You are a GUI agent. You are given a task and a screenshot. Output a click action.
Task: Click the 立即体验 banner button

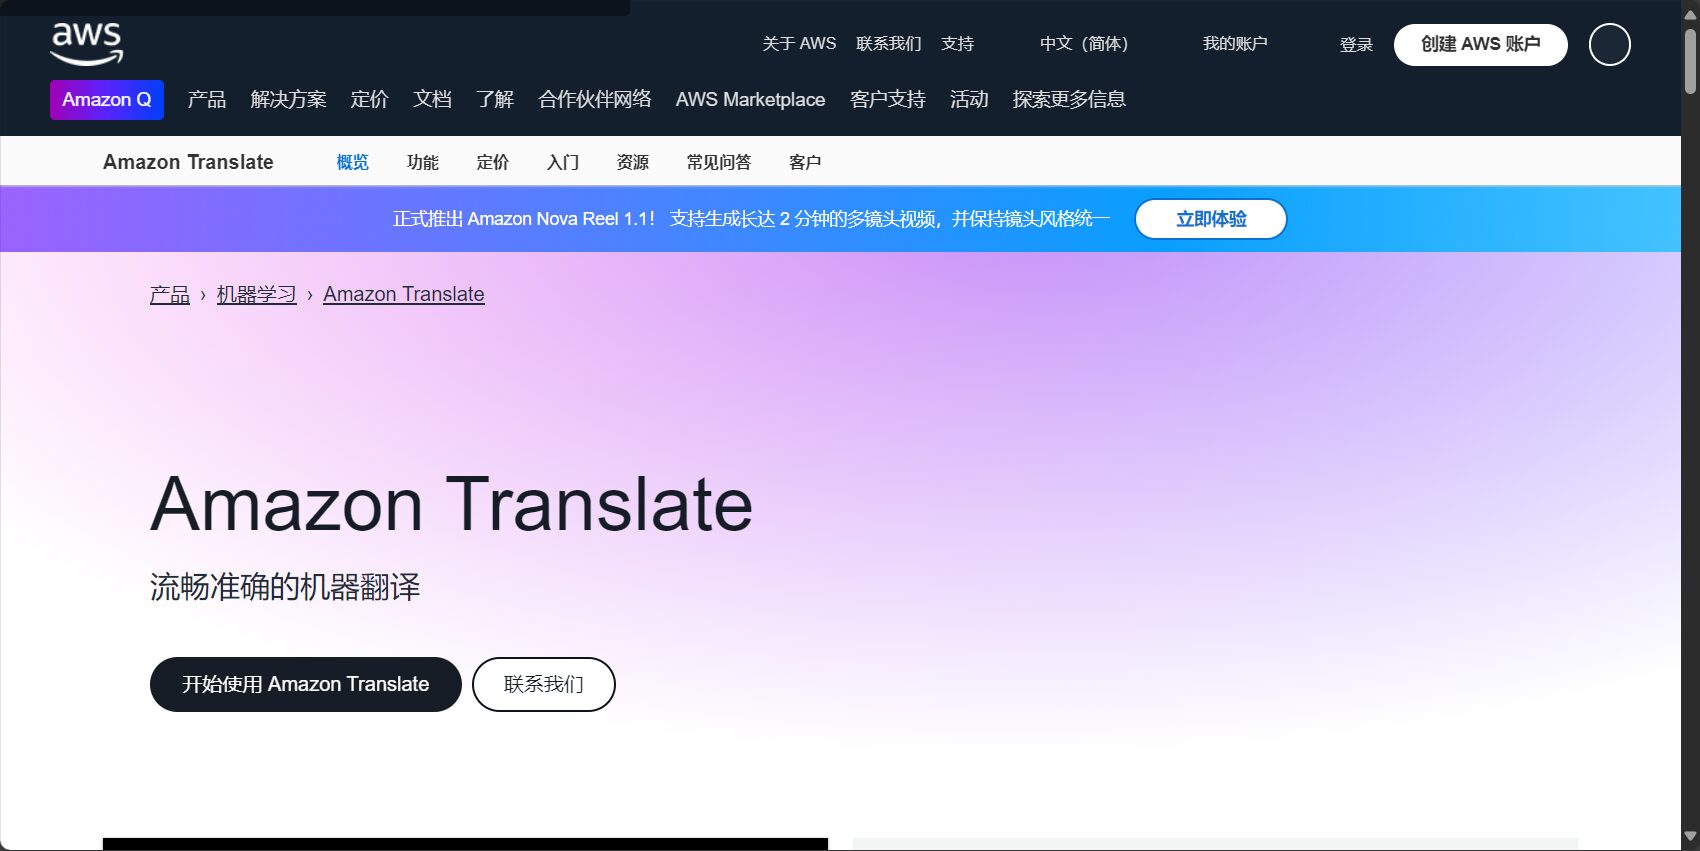coord(1211,219)
